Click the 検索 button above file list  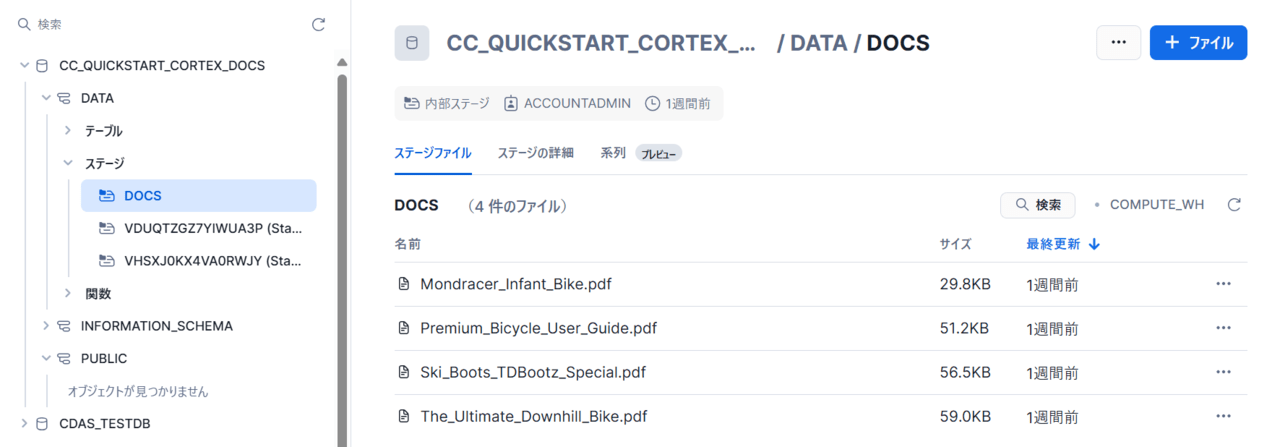pyautogui.click(x=1037, y=205)
